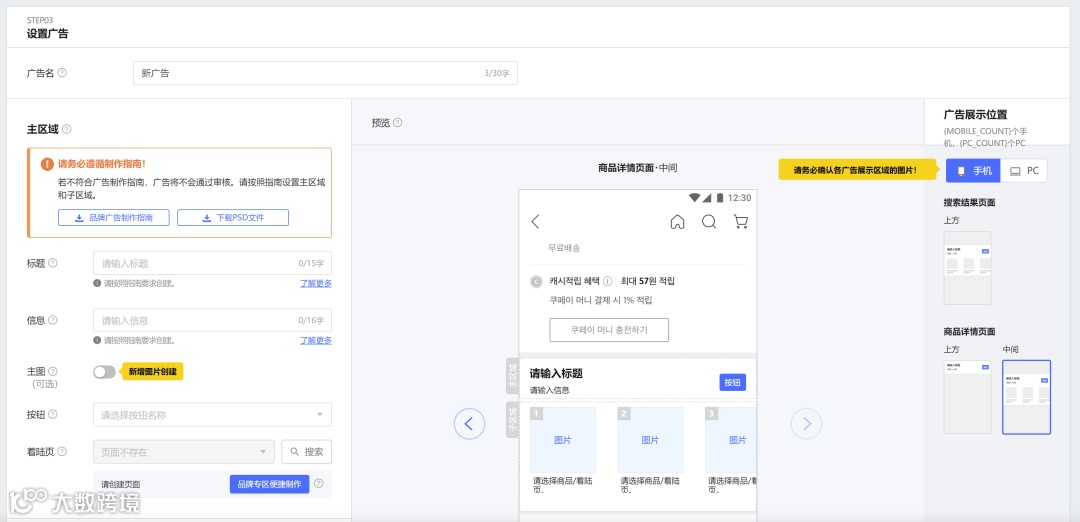The width and height of the screenshot is (1080, 522).
Task: Click back arrow in phone preview
Action: coord(535,222)
